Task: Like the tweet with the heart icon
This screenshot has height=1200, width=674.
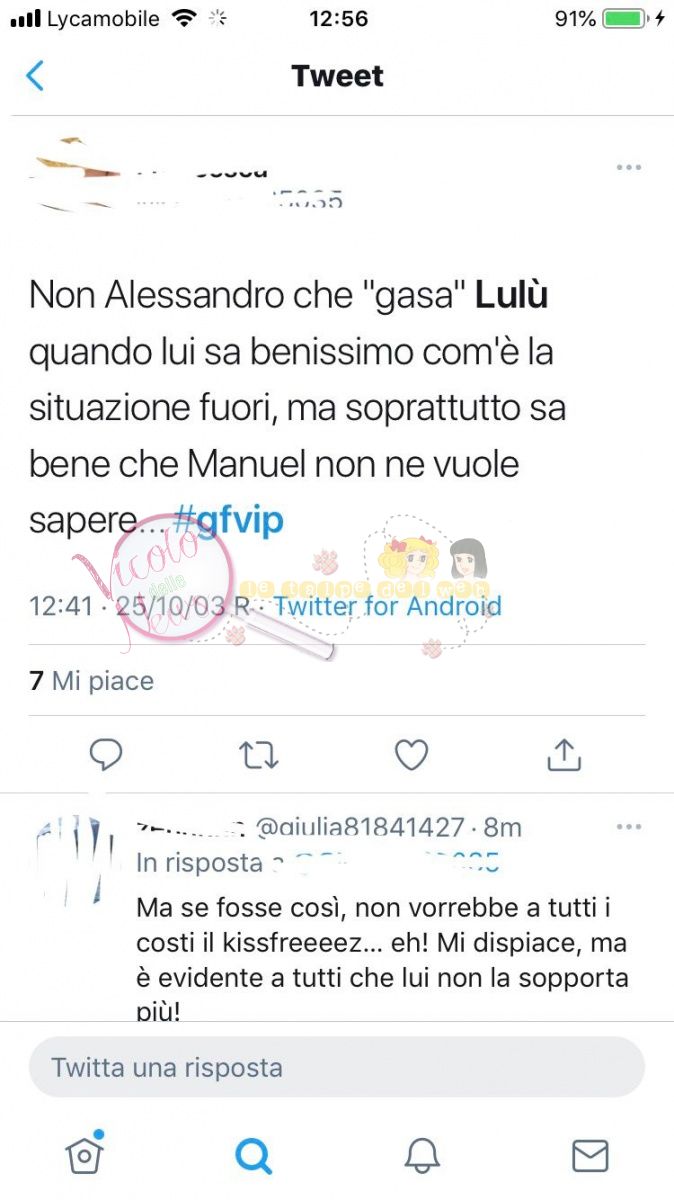Action: pos(411,755)
